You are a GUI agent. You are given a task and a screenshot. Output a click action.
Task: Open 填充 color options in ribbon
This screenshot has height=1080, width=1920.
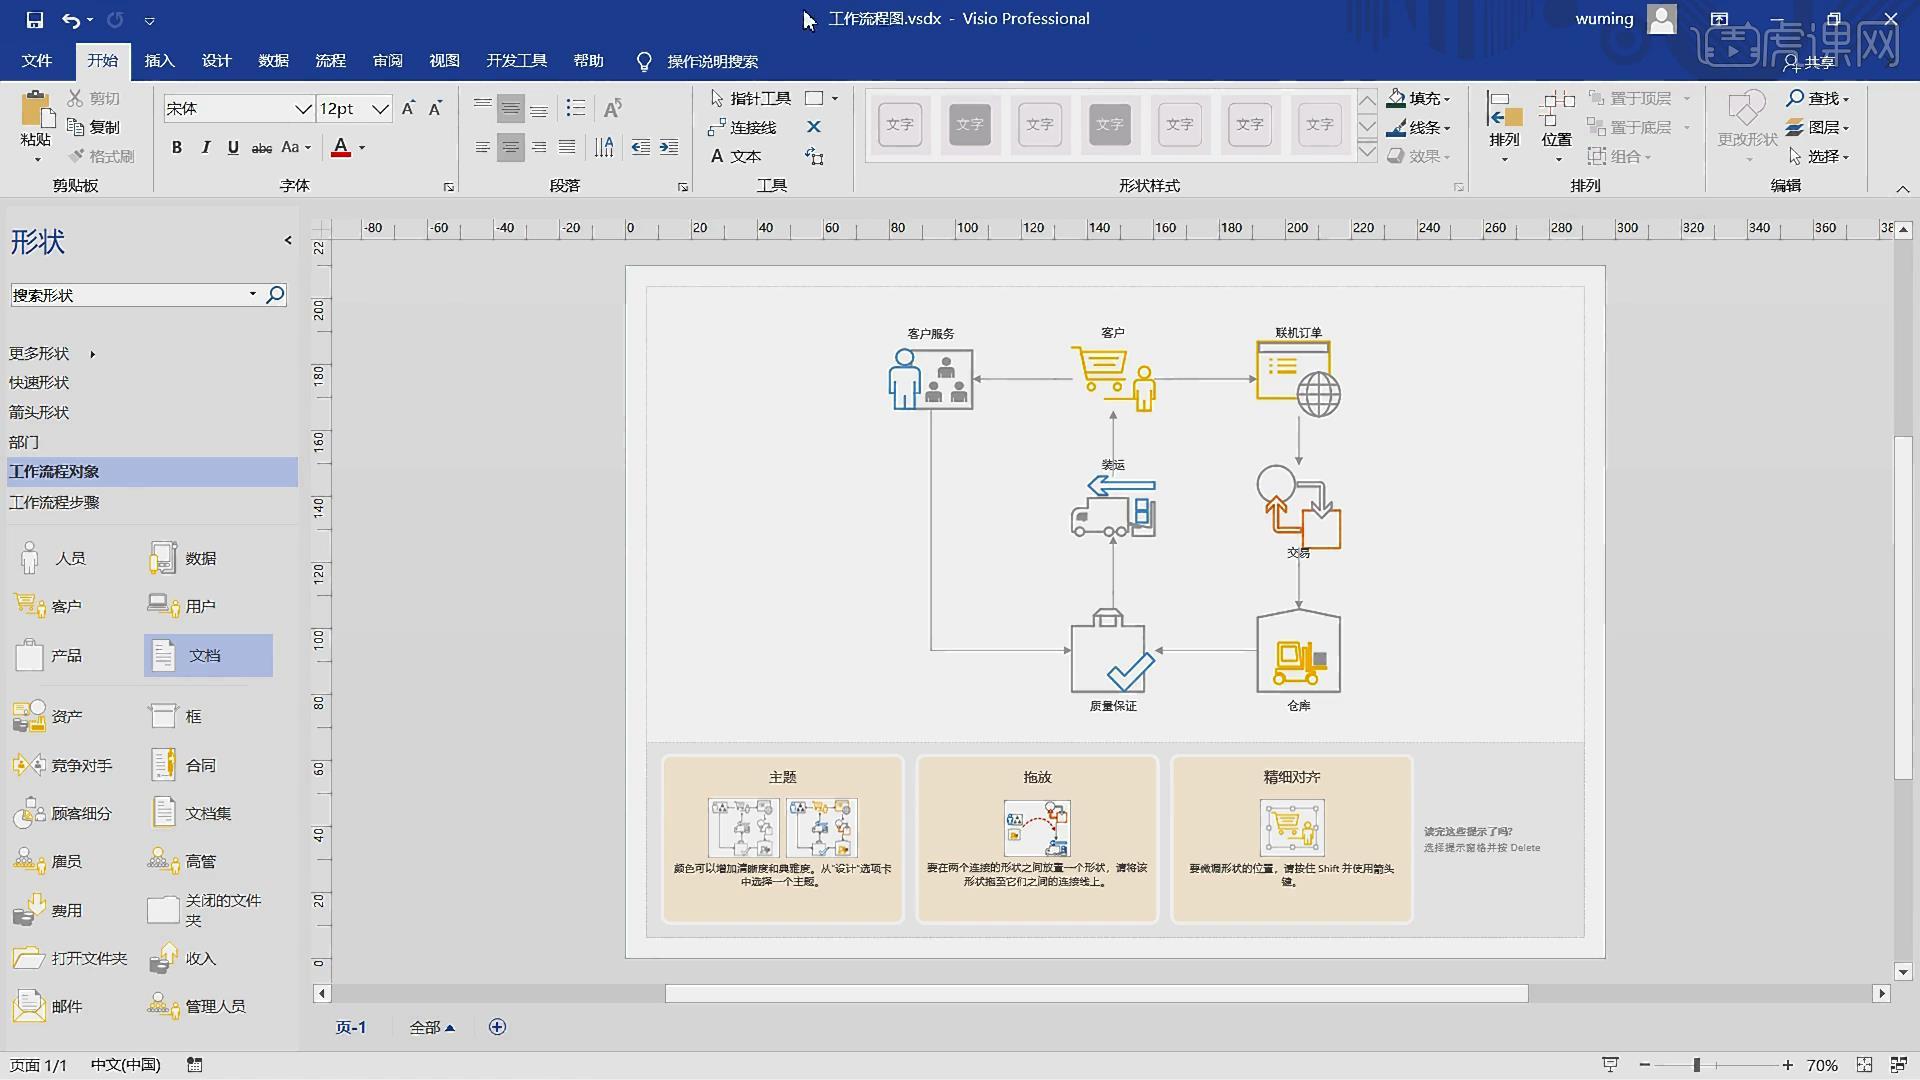[1451, 98]
